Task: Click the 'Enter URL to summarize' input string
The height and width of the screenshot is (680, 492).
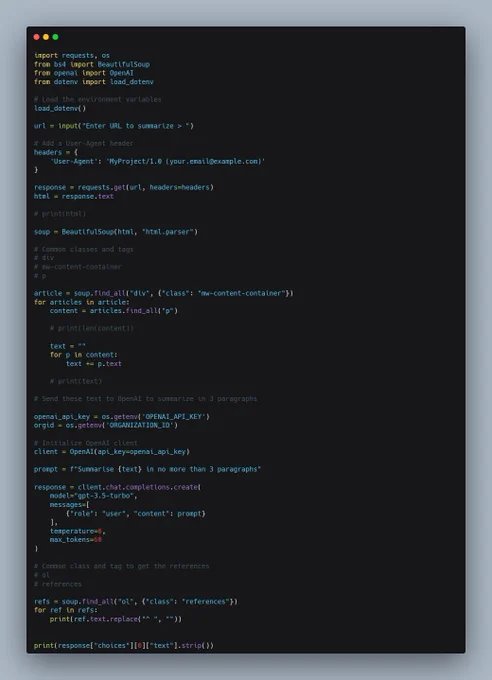Action: tap(135, 126)
